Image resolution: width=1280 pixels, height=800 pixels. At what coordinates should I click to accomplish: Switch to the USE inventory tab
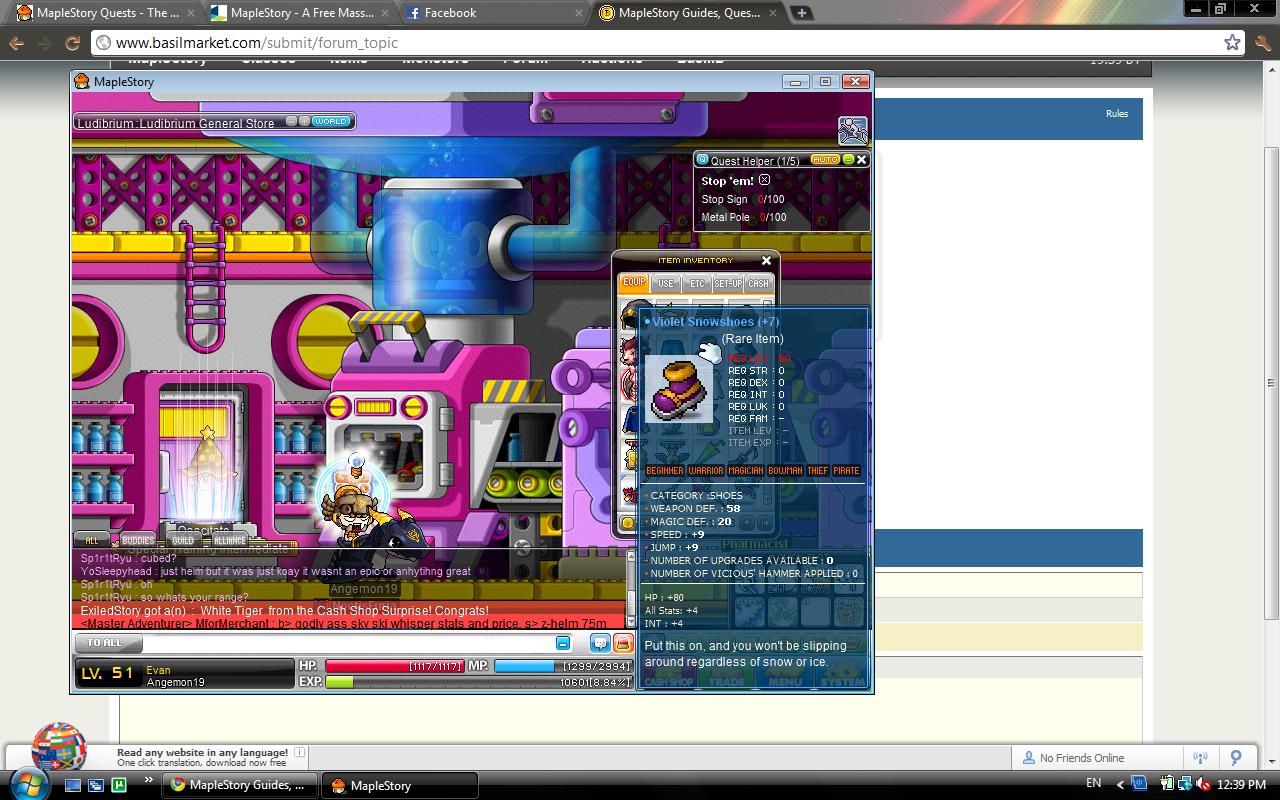(665, 284)
